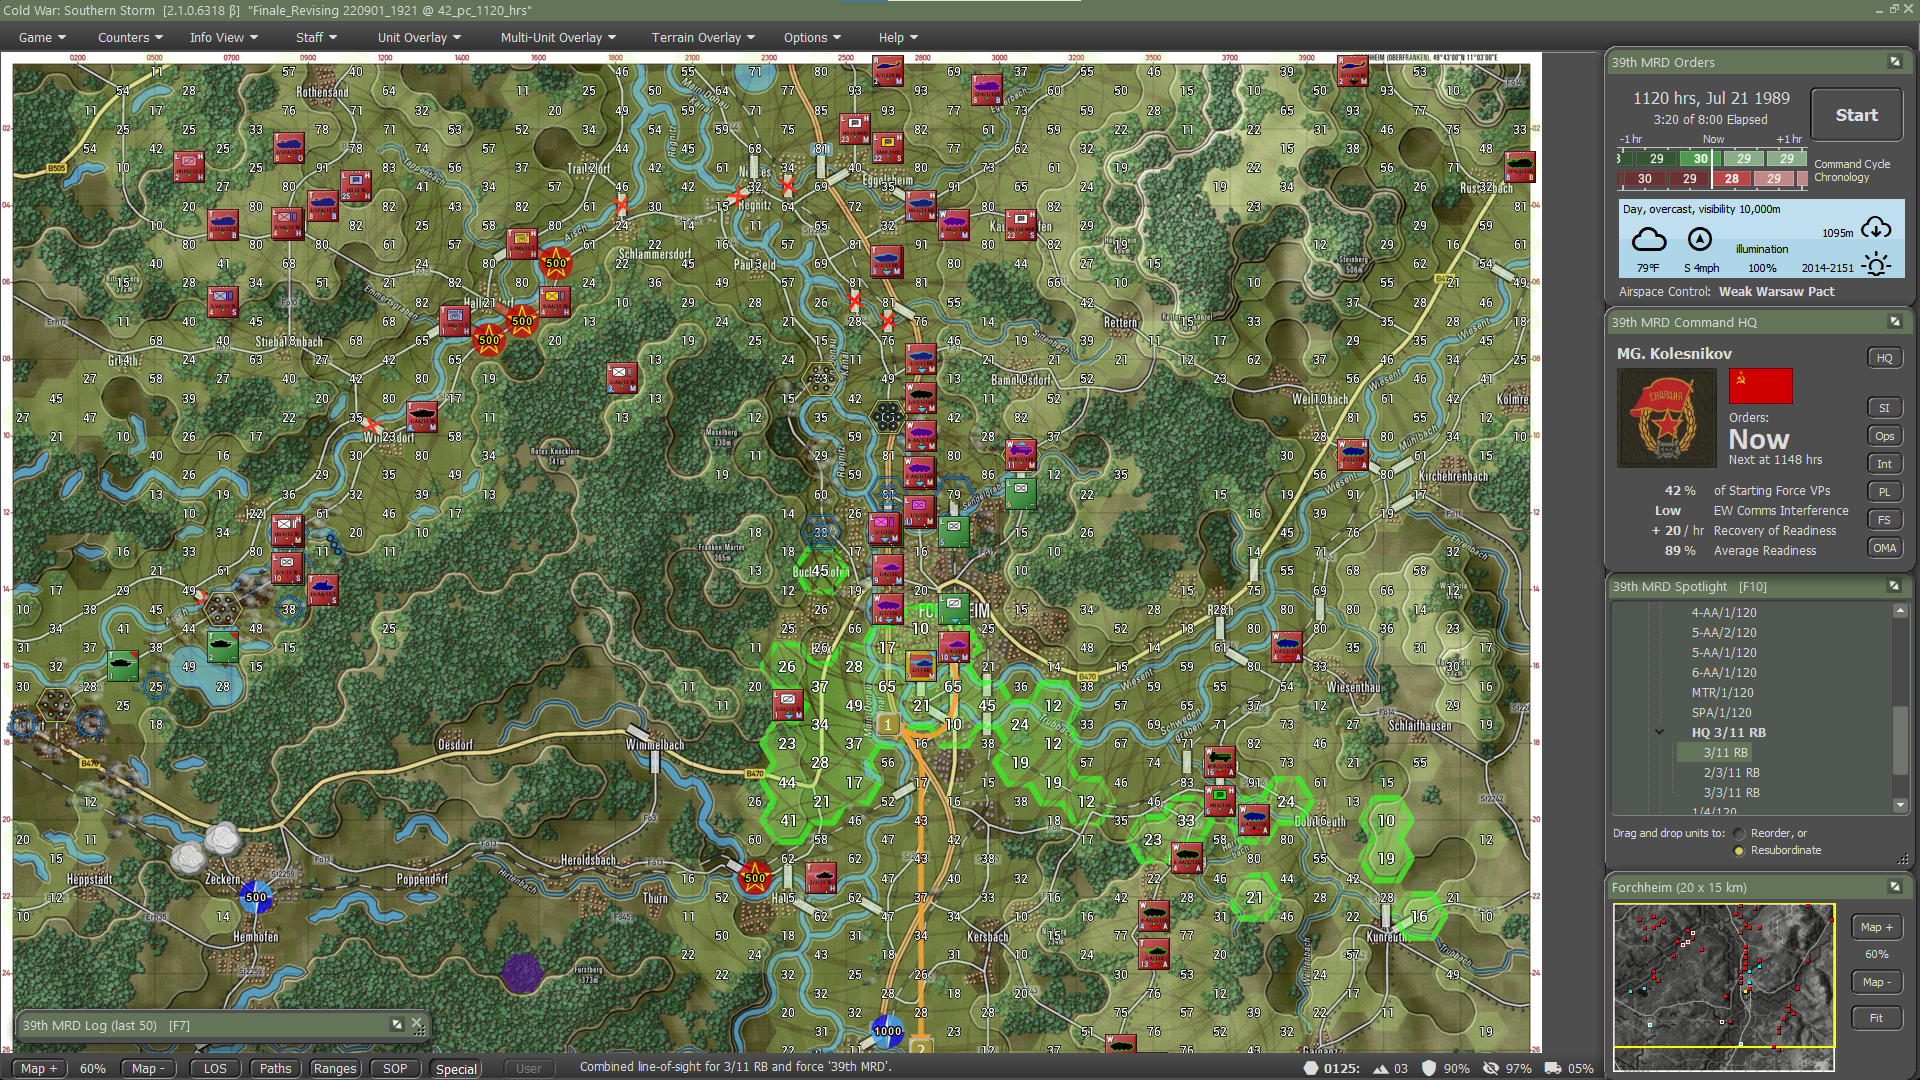
Task: Select the Resubordinate radio button
Action: coord(1741,850)
